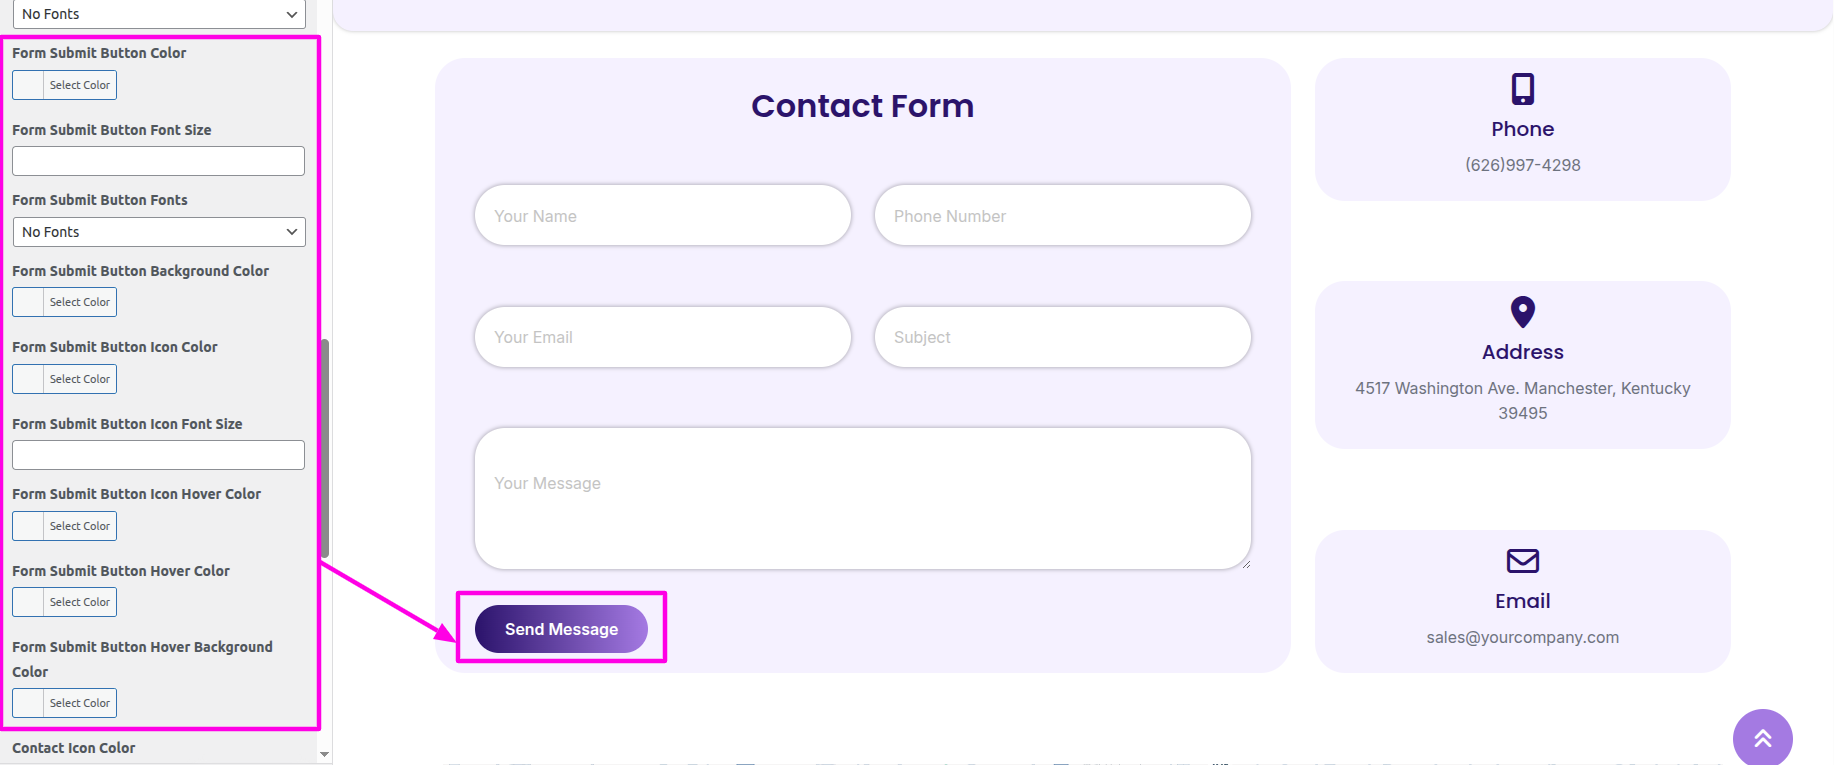Click the envelope Email icon
The image size is (1834, 765).
(1522, 561)
